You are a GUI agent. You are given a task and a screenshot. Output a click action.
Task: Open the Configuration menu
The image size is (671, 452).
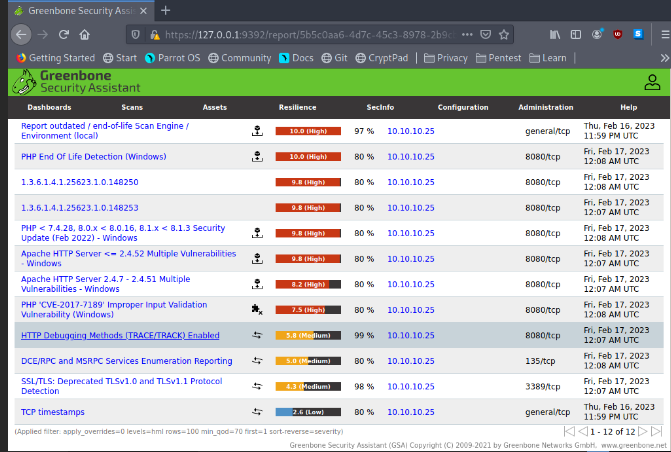click(462, 107)
